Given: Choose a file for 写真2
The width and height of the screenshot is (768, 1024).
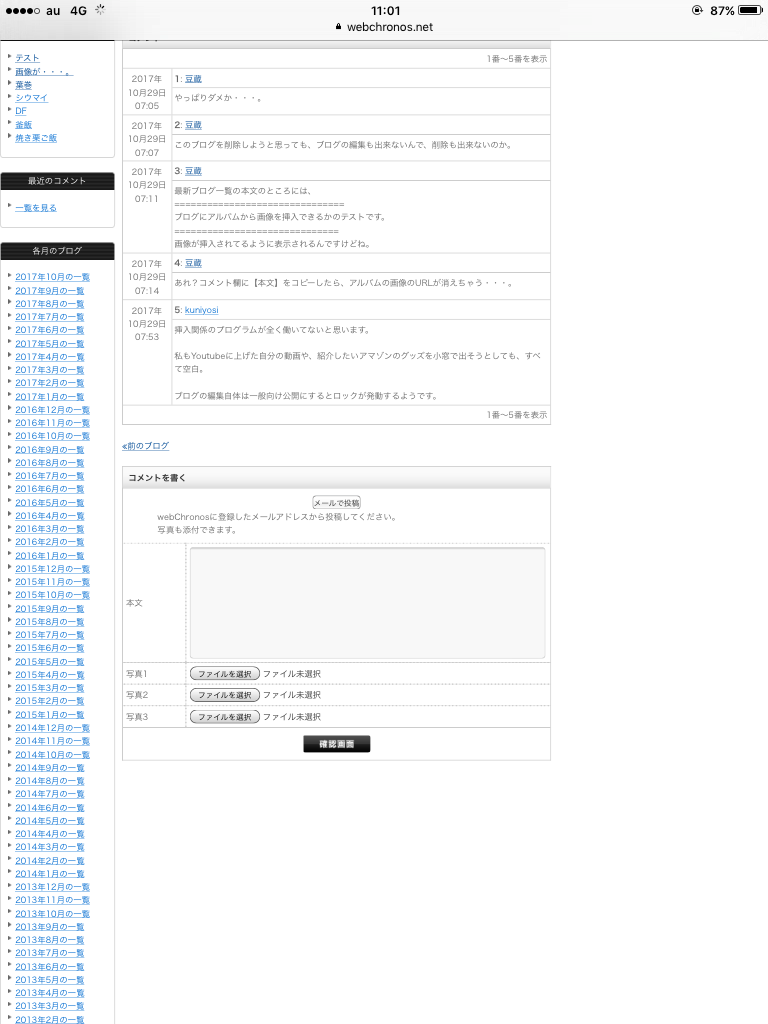Looking at the screenshot, I should (x=225, y=695).
